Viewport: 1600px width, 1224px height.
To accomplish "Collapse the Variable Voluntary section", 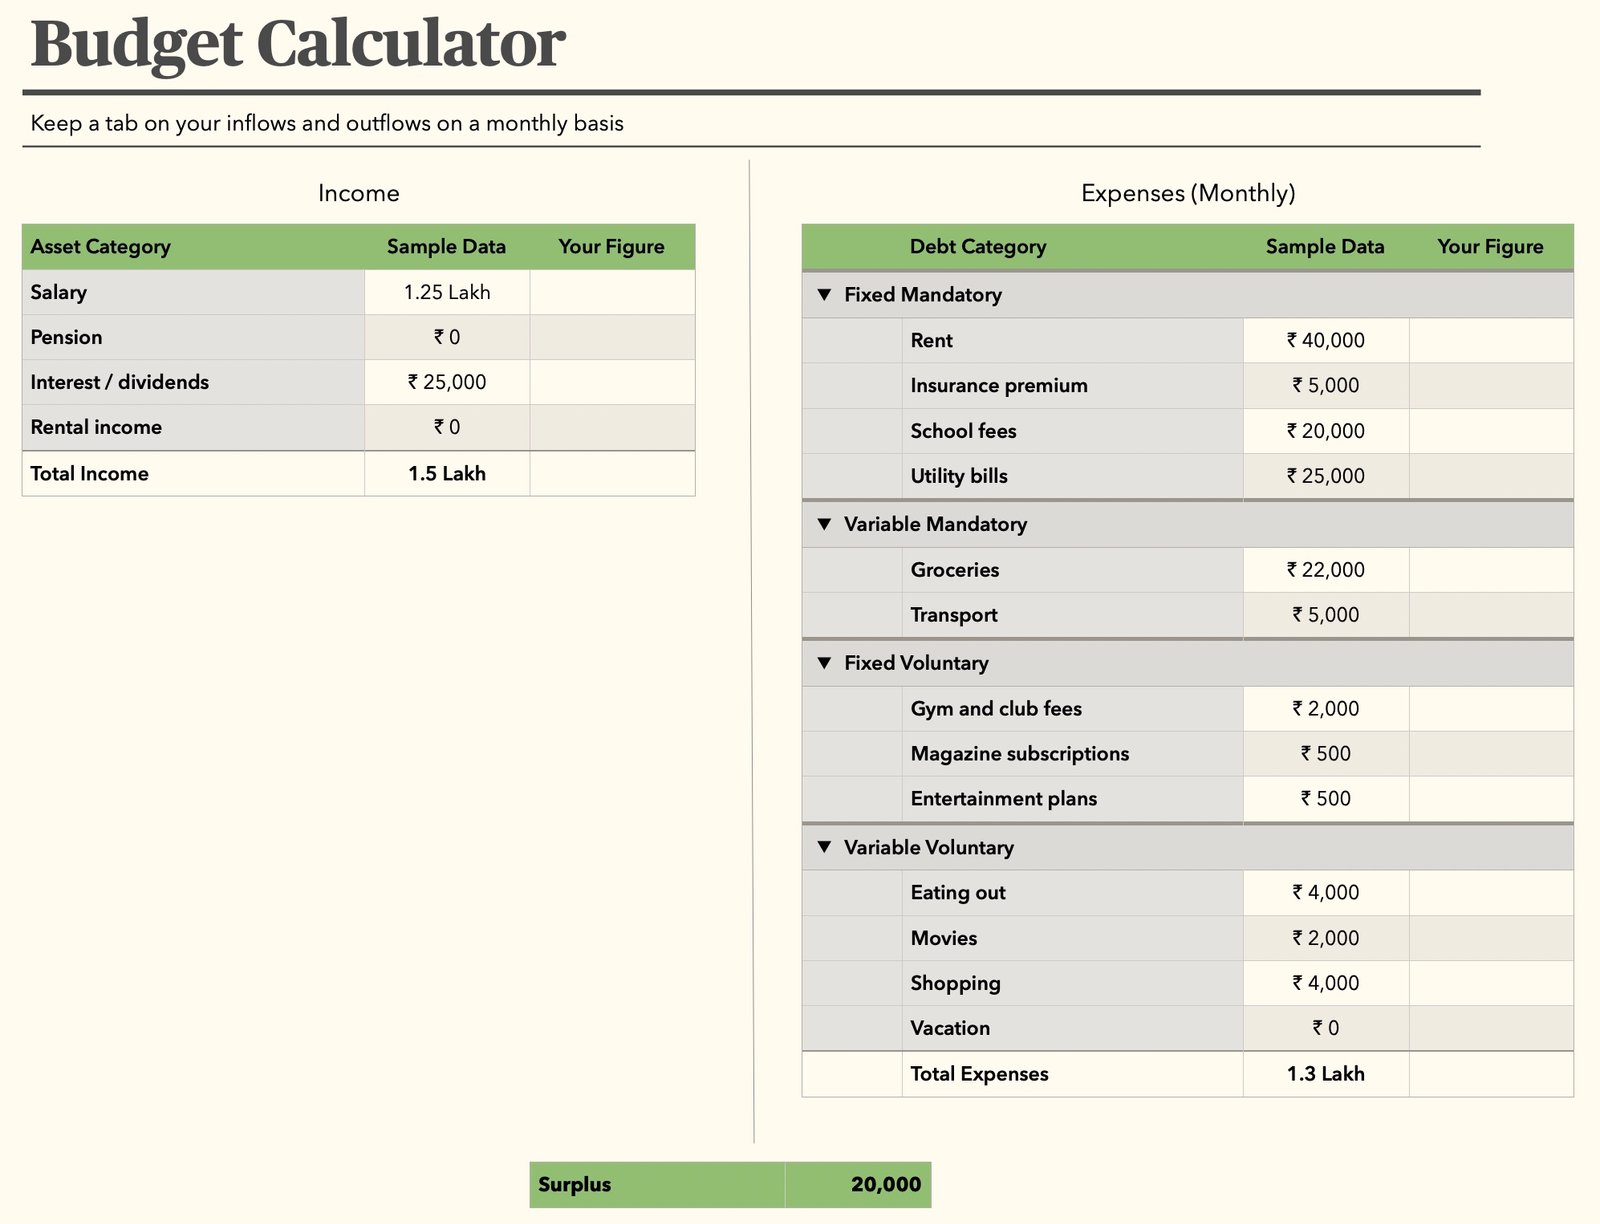I will (824, 846).
